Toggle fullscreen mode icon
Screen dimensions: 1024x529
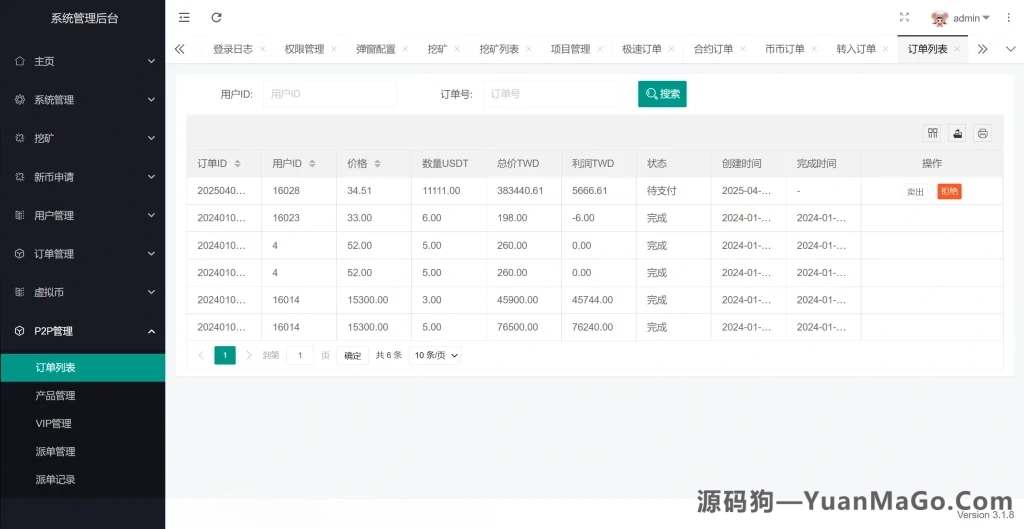click(x=904, y=18)
